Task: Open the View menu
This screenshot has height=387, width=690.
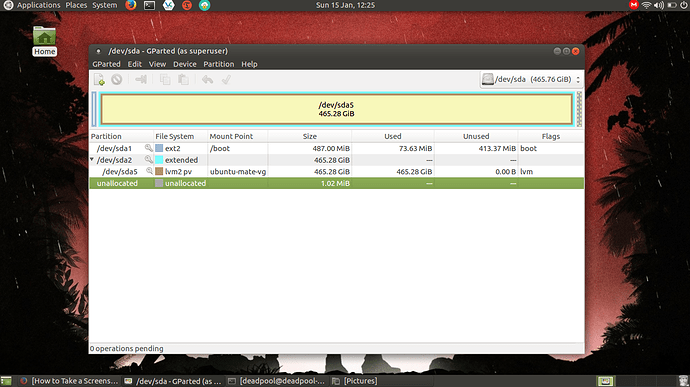Action: (x=157, y=64)
